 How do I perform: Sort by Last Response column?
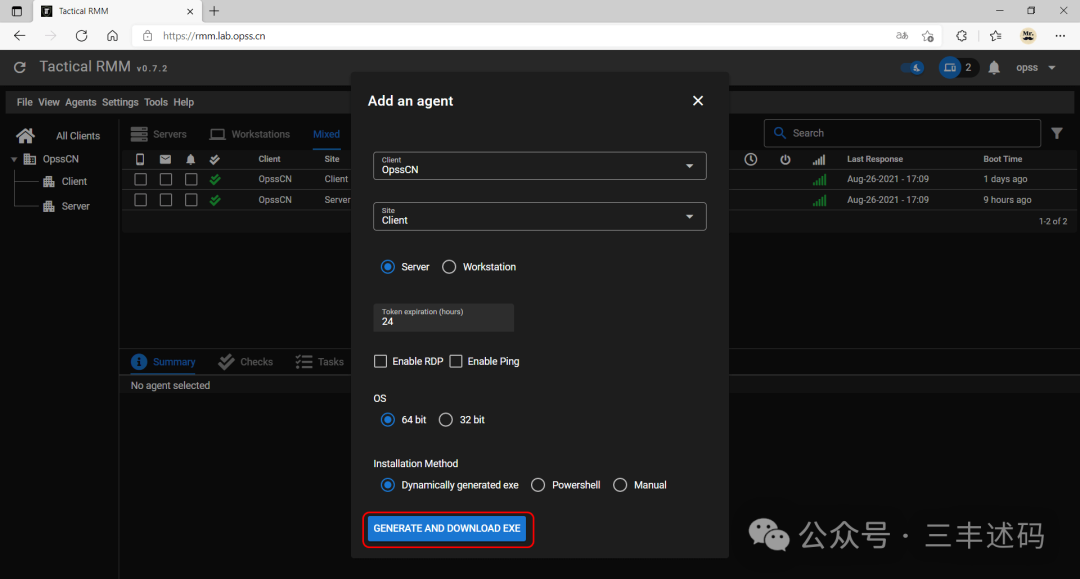875,159
